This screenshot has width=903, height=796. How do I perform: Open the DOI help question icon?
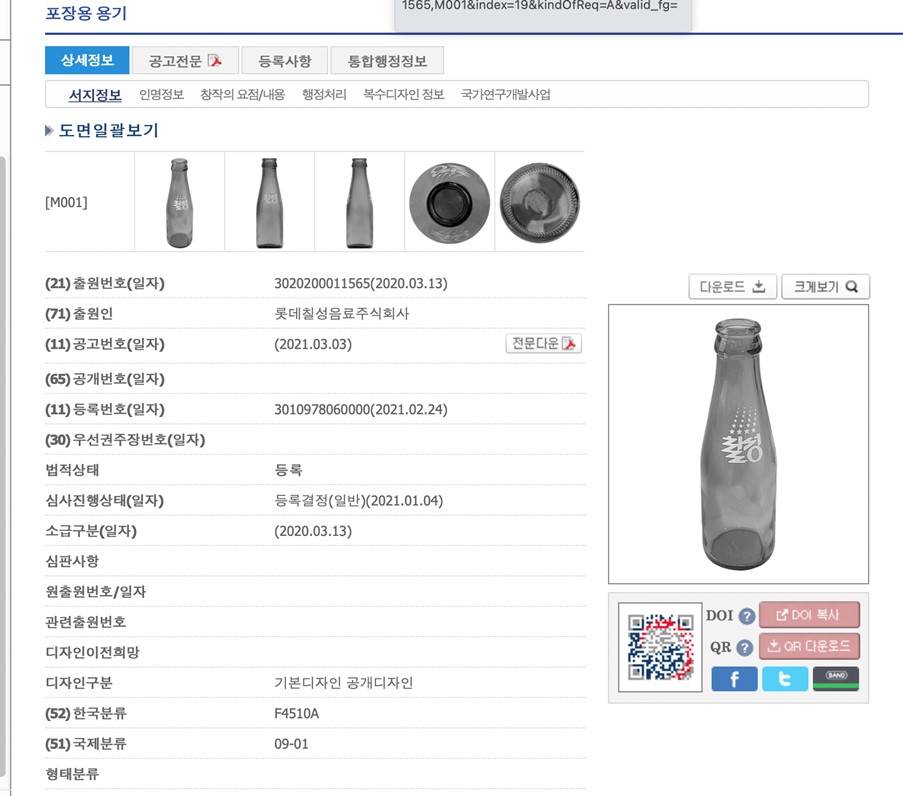tap(746, 616)
